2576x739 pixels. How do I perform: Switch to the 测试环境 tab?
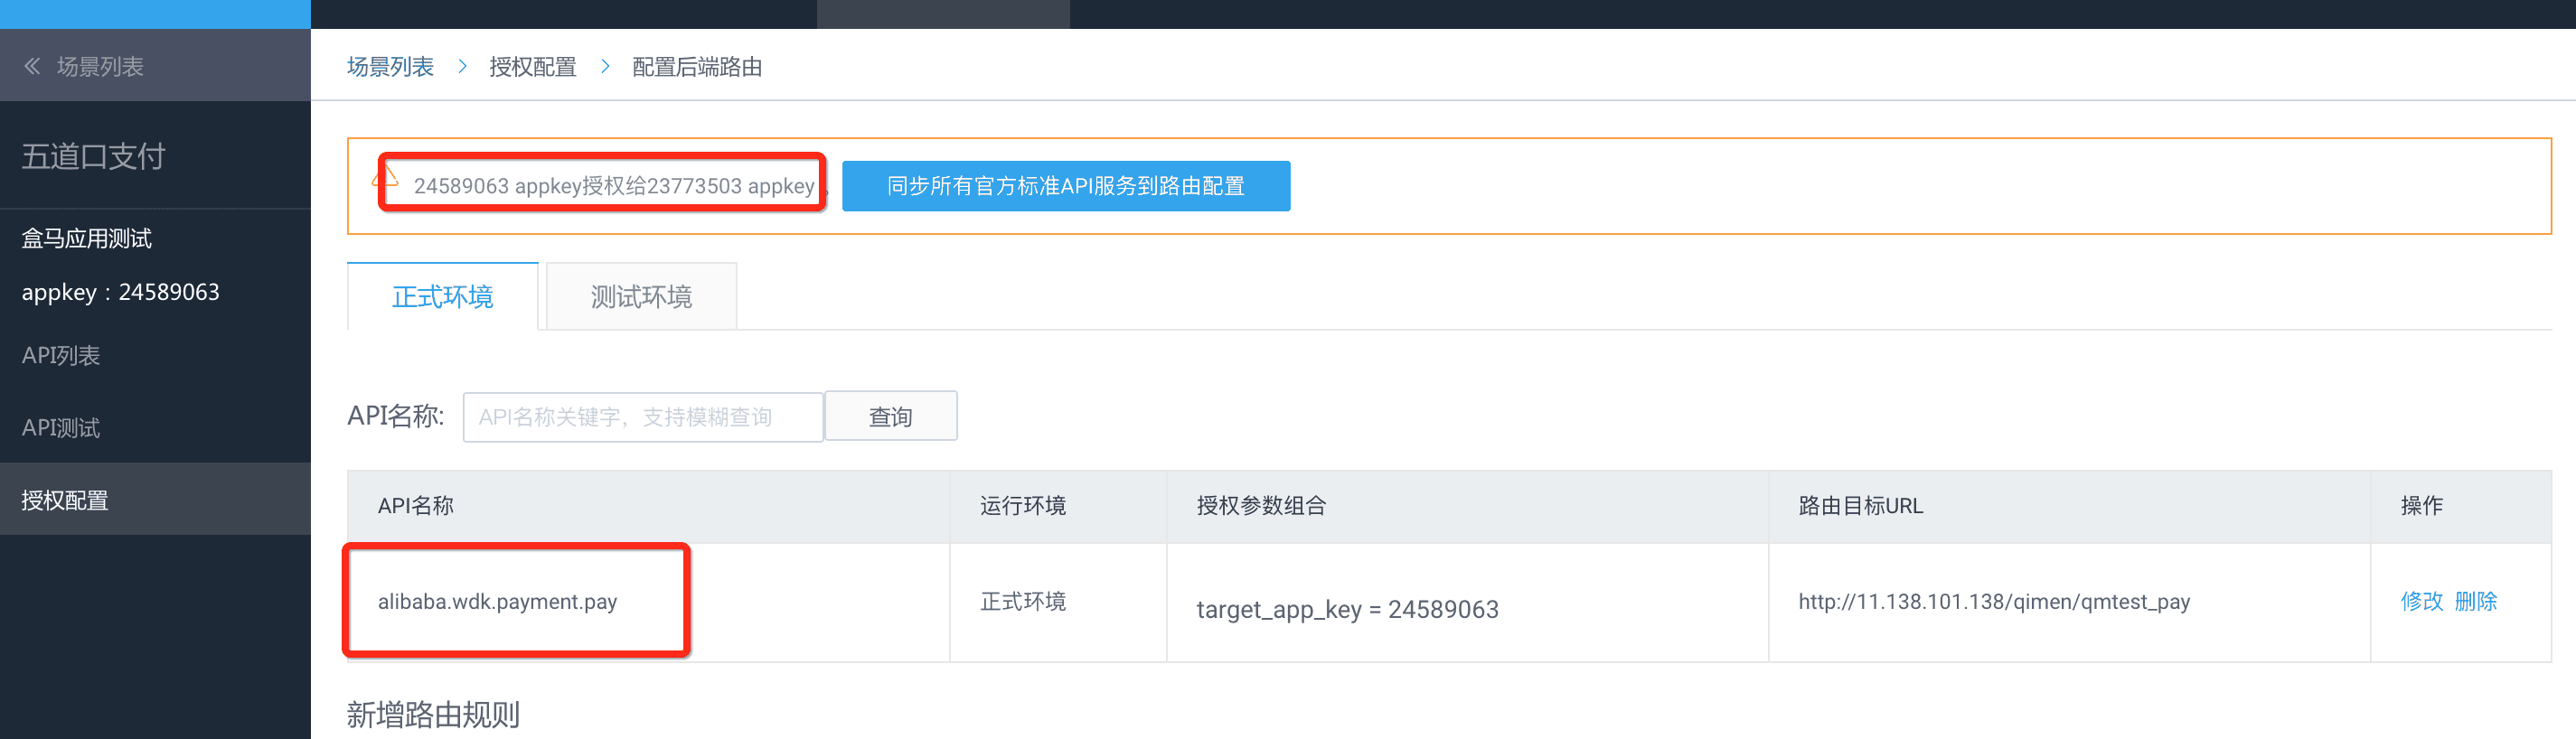point(641,297)
